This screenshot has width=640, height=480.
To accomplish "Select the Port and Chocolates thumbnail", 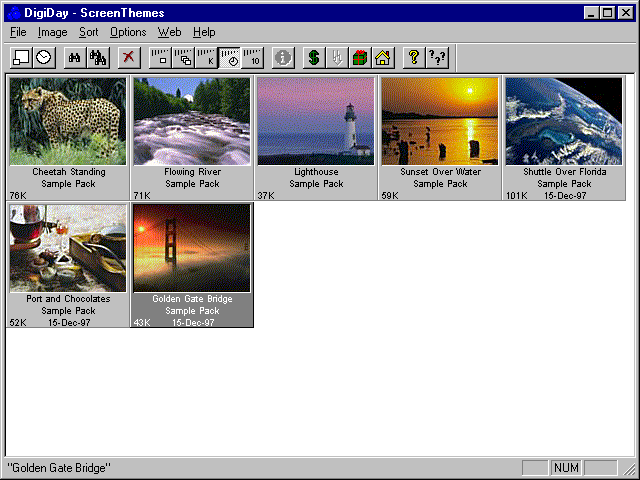I will (x=68, y=248).
